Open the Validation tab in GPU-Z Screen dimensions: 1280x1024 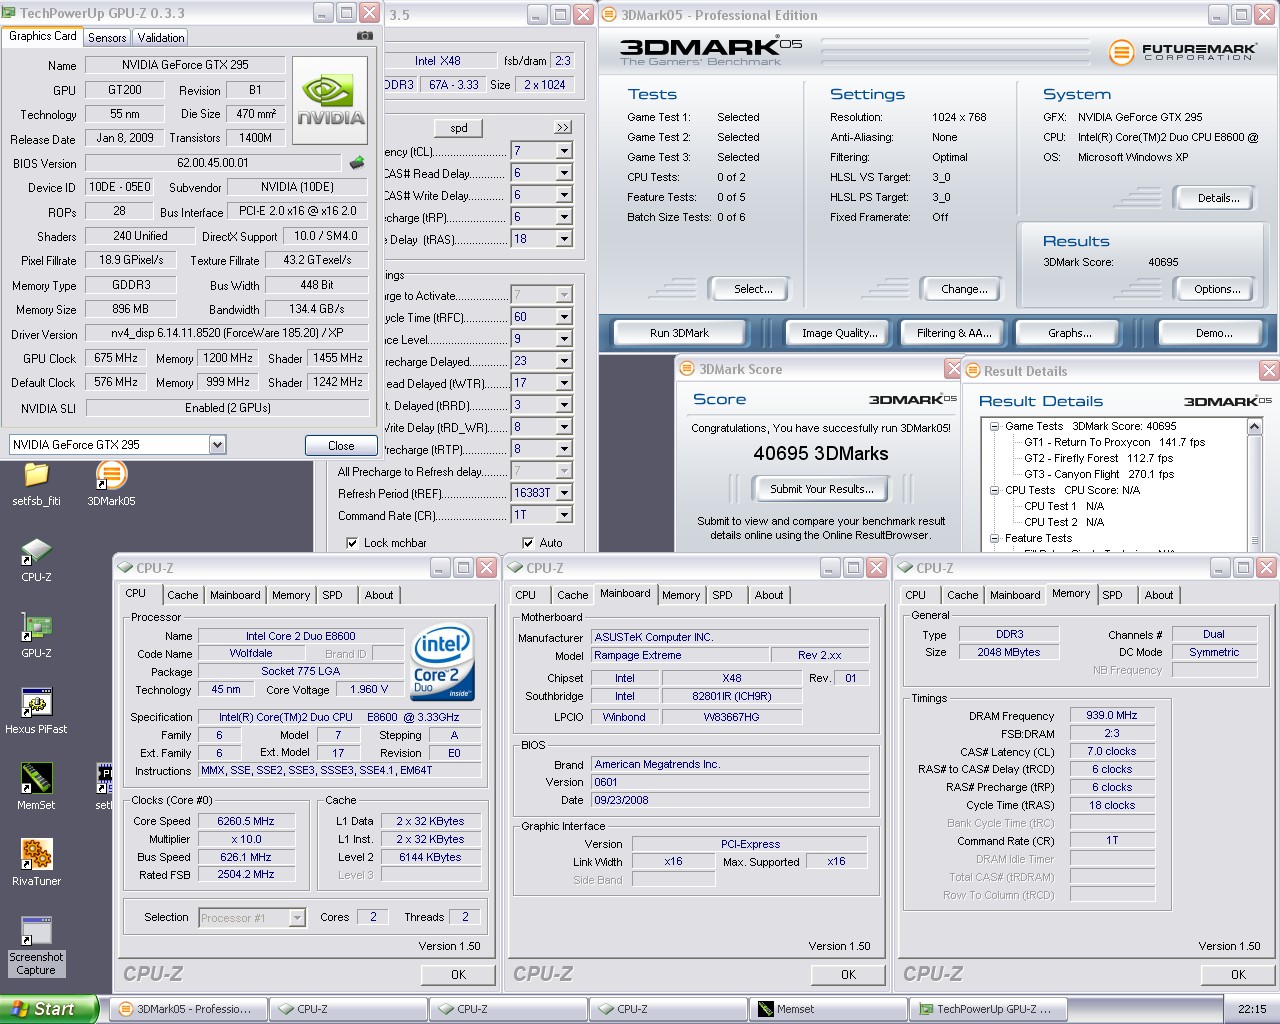(x=161, y=37)
